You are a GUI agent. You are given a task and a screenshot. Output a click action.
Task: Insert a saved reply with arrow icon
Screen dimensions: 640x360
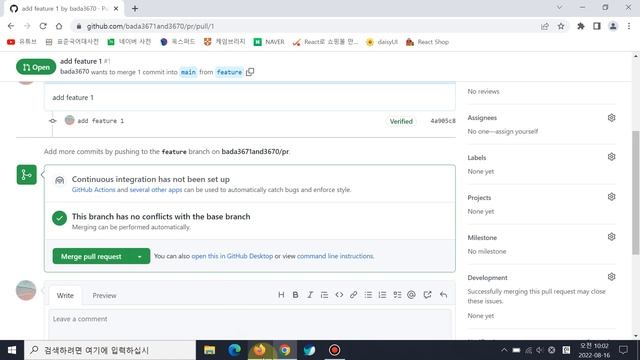pos(444,295)
